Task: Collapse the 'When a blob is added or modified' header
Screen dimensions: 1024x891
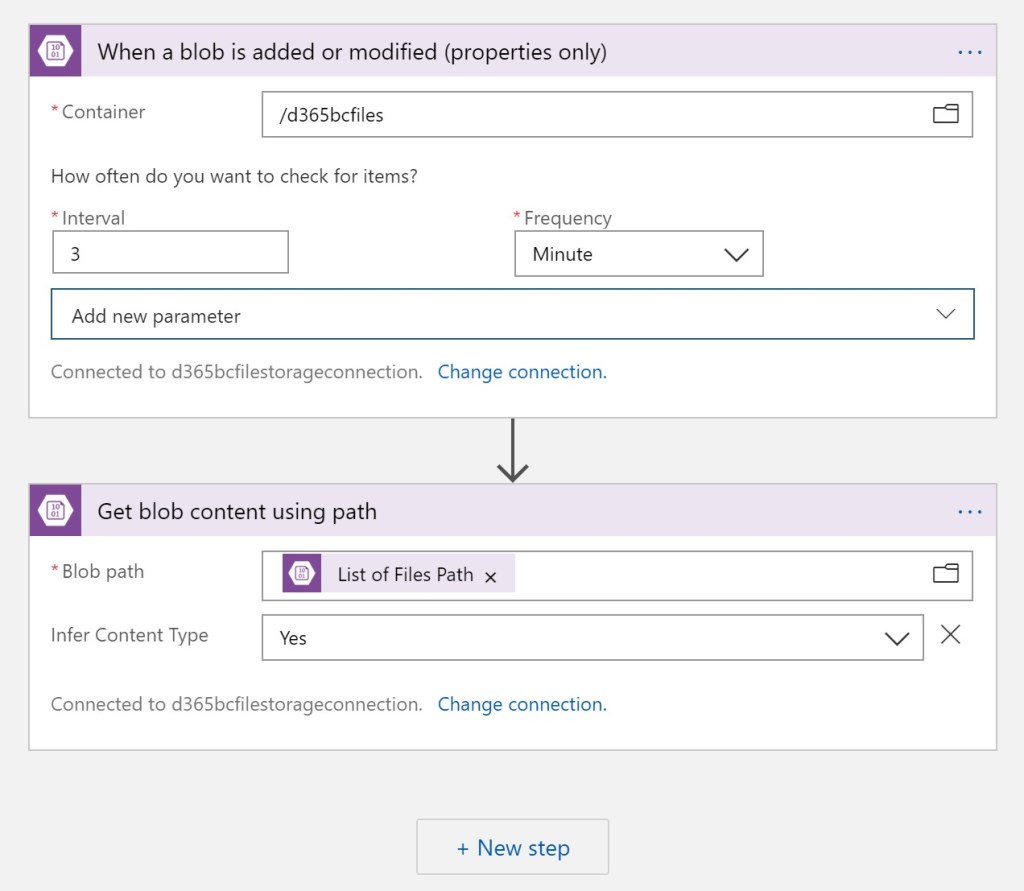Action: (500, 52)
